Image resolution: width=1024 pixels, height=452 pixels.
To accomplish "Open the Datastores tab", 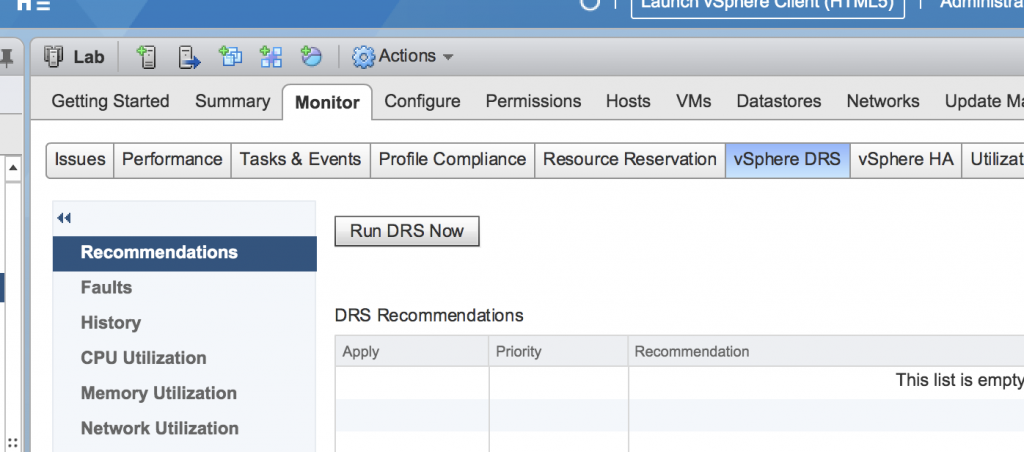I will (779, 101).
